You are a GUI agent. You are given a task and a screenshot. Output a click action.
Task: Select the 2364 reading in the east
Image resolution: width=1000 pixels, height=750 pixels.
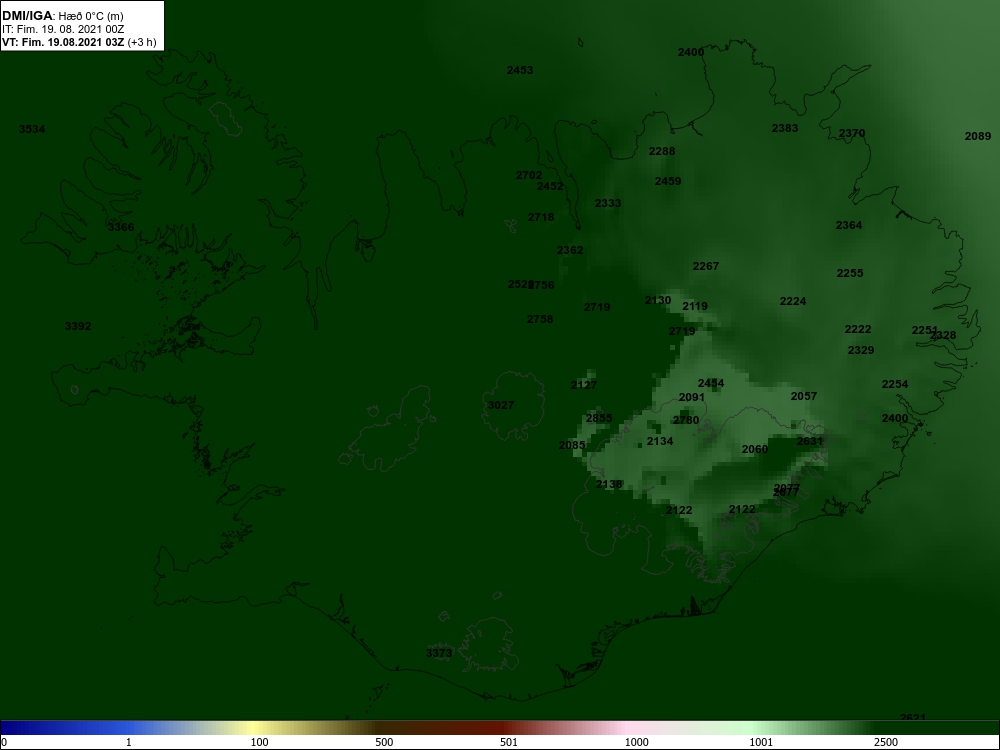(848, 226)
